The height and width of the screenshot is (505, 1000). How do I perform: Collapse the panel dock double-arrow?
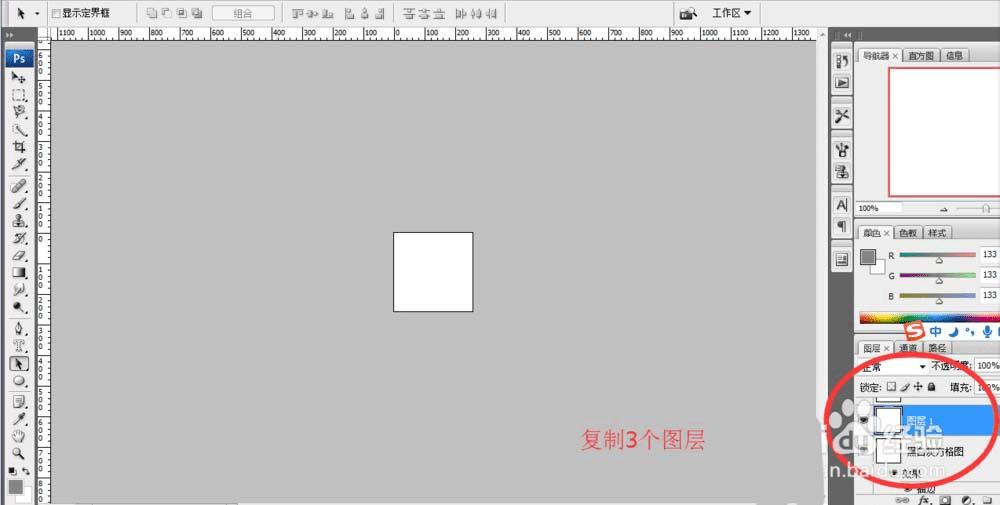[x=847, y=35]
